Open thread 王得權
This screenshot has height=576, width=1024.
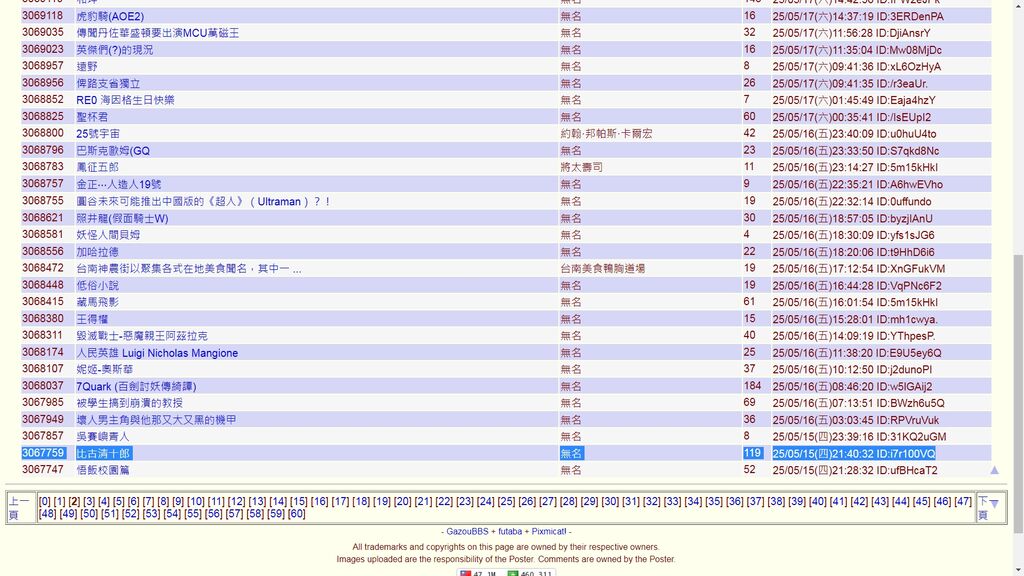point(92,319)
